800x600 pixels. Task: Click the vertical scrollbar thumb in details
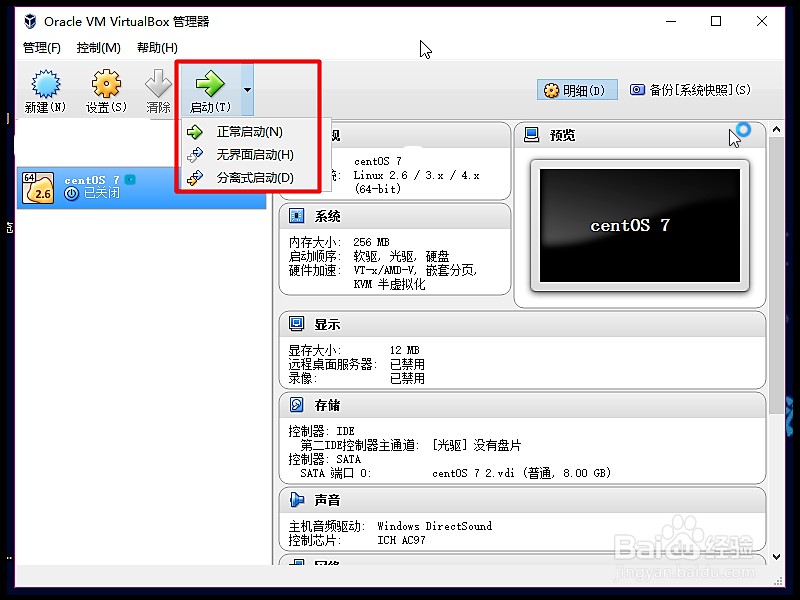coord(776,276)
